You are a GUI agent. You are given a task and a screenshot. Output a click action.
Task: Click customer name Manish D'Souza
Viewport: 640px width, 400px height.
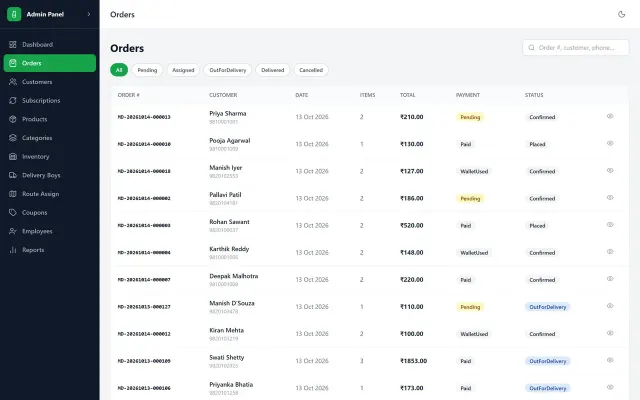click(232, 303)
